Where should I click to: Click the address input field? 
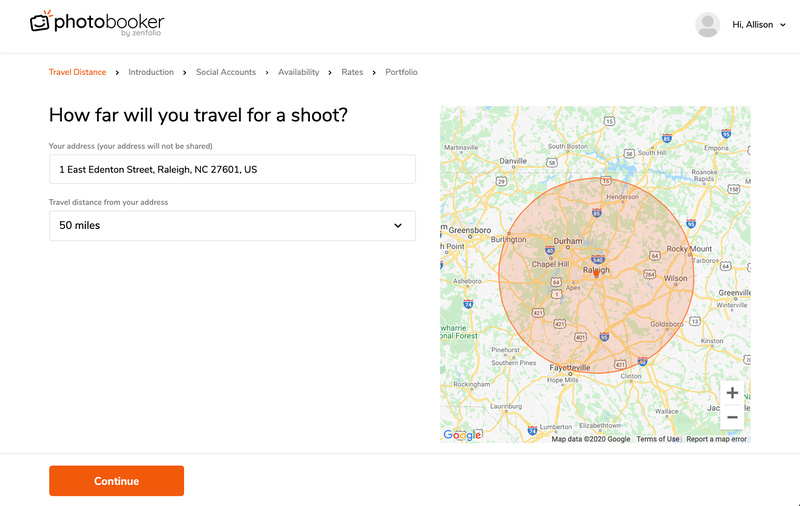tap(232, 169)
